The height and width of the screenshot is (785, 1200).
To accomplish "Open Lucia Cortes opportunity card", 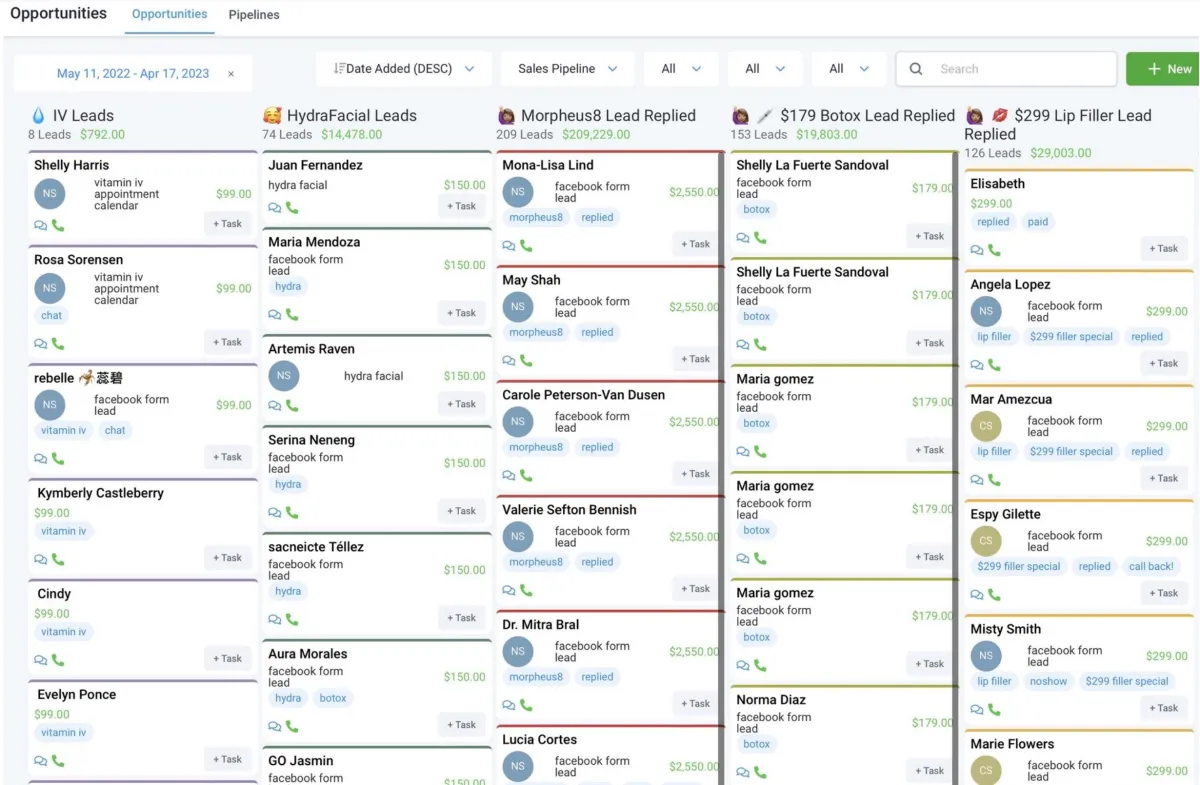I will tap(610, 755).
